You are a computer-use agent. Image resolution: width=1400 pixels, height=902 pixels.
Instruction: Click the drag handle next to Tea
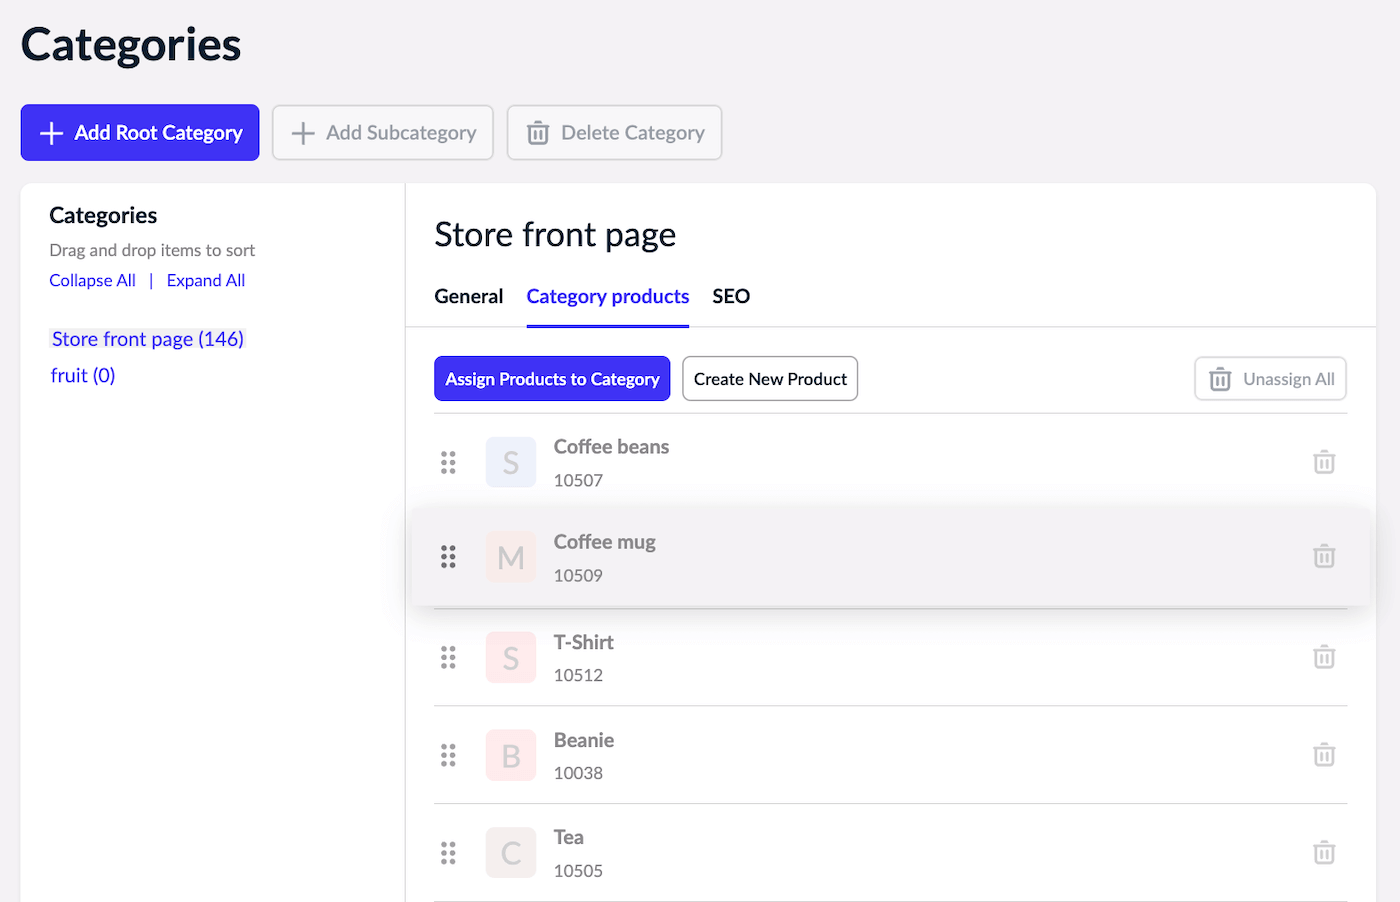(448, 853)
